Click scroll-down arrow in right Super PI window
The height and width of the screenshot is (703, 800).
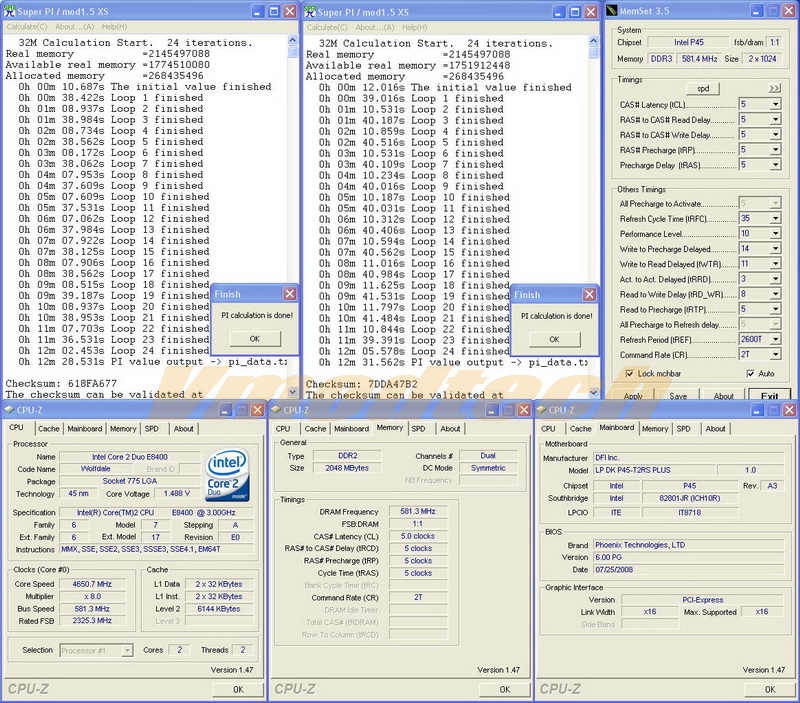pyautogui.click(x=593, y=392)
